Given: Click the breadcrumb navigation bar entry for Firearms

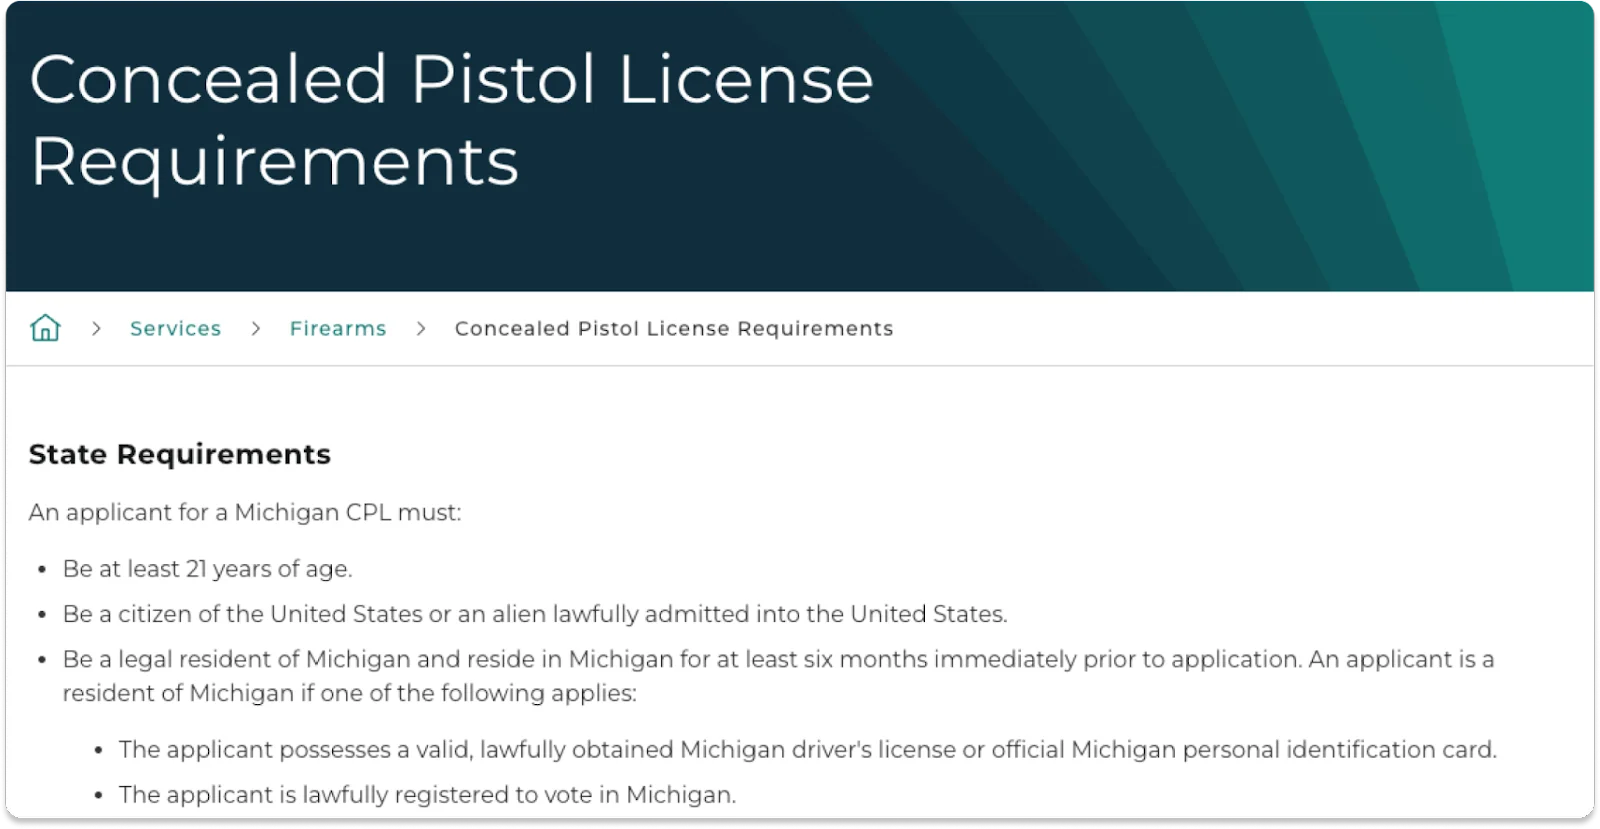Looking at the screenshot, I should [337, 328].
